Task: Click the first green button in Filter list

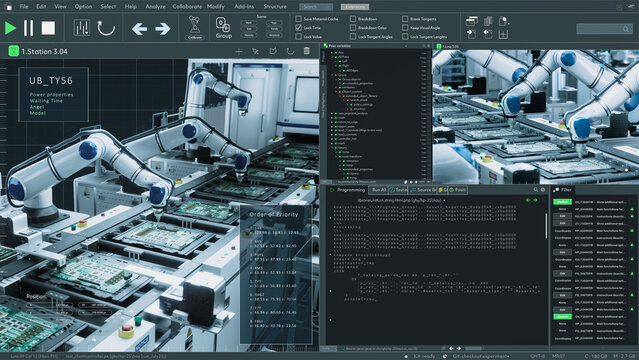Action: click(x=562, y=202)
